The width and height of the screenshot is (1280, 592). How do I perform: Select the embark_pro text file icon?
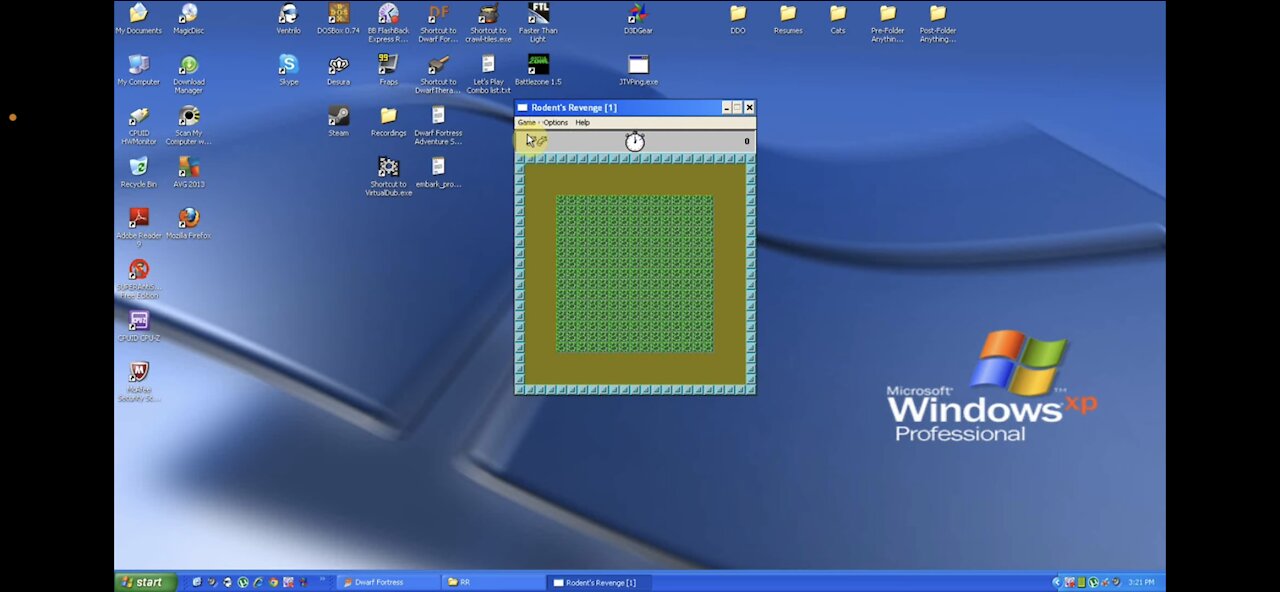pos(438,172)
